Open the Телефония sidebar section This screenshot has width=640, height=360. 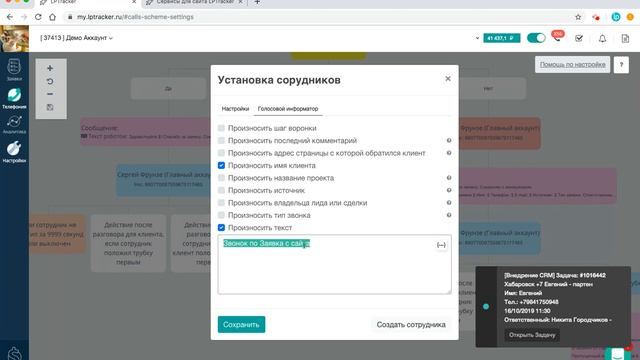[x=14, y=99]
